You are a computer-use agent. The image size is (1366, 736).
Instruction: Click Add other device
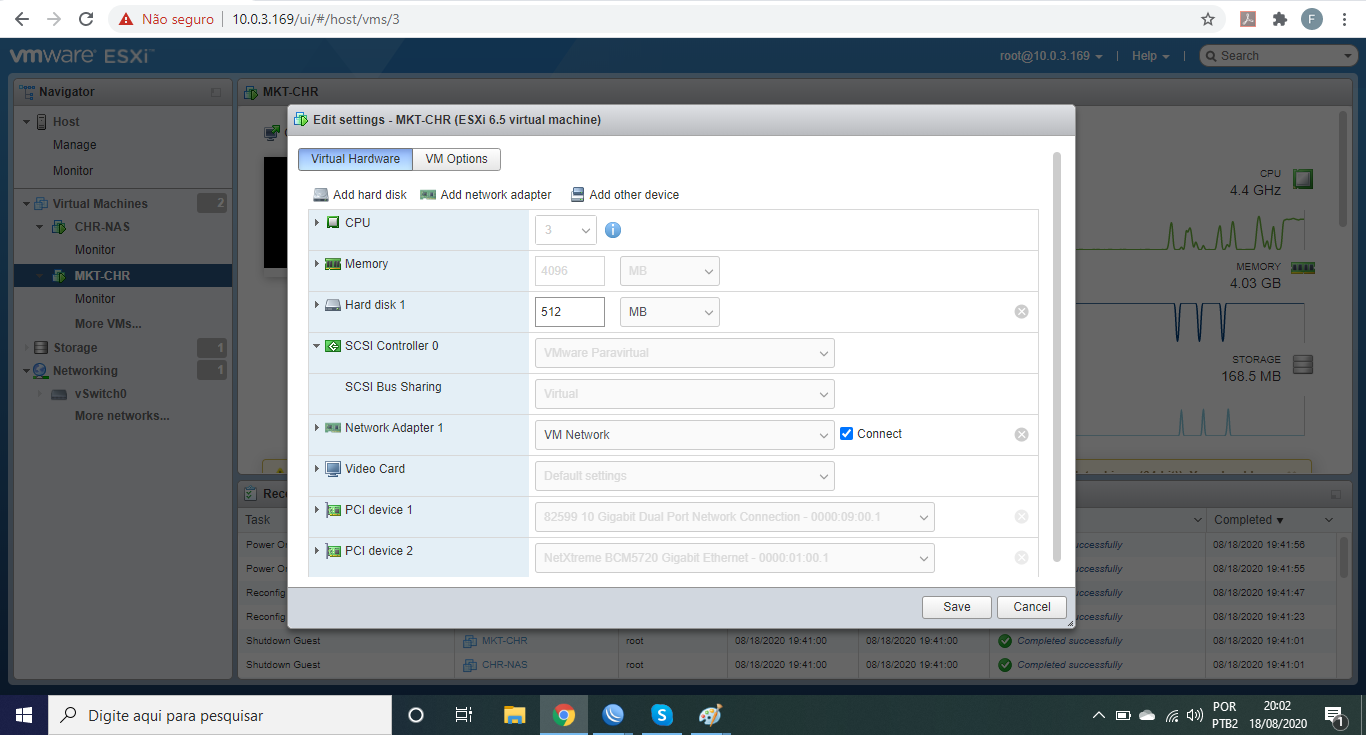(625, 195)
